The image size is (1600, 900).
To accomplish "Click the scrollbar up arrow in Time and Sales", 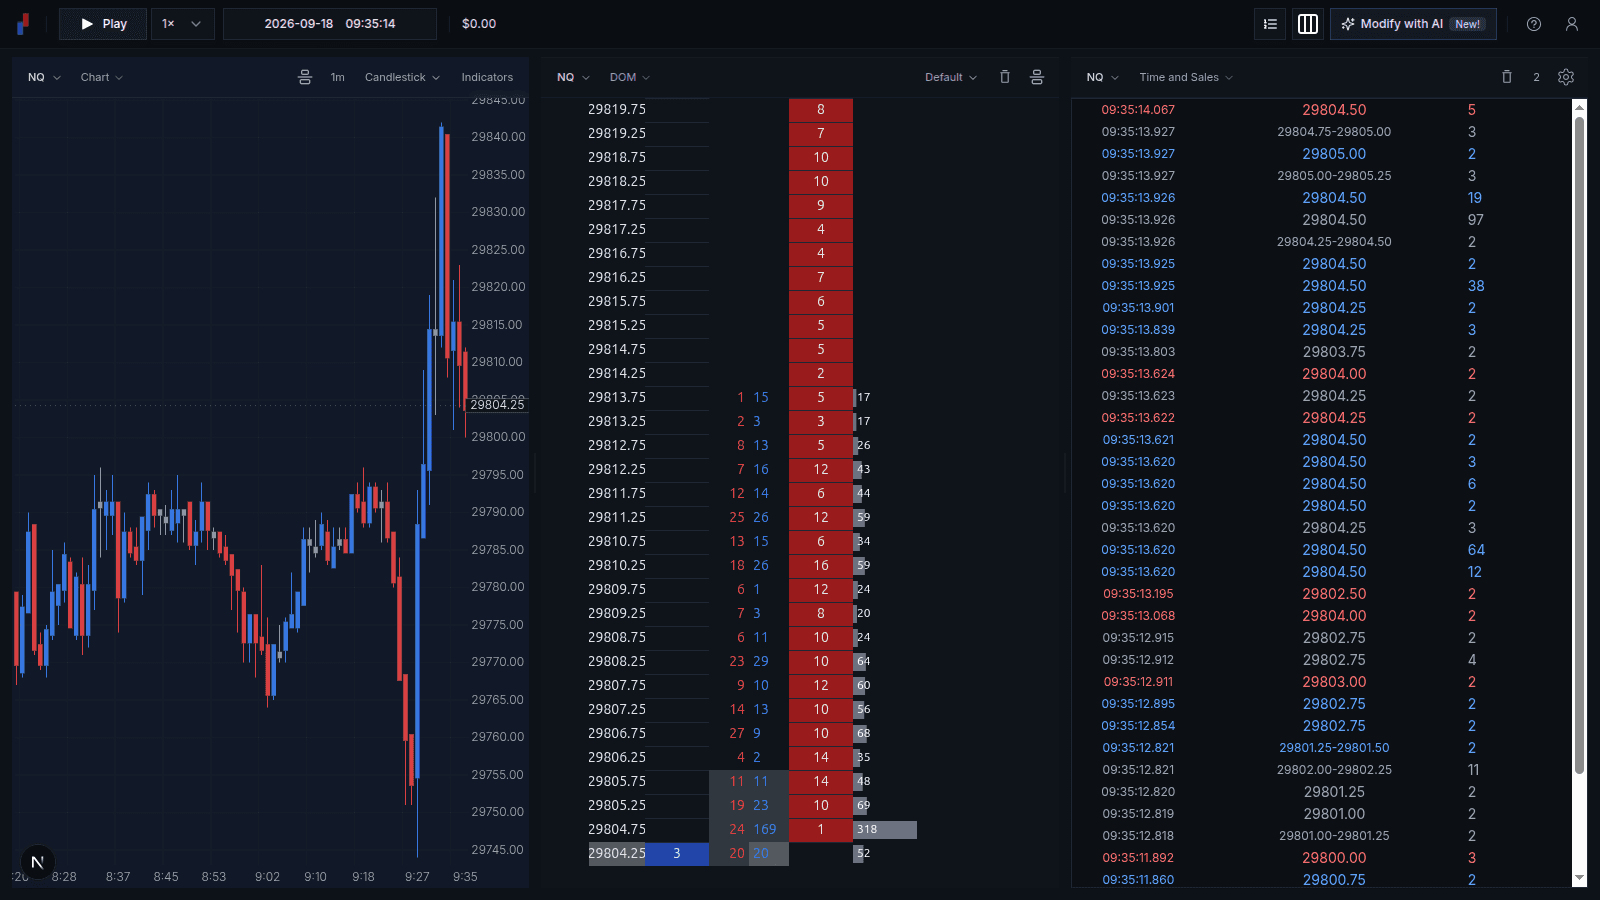I will click(x=1579, y=106).
